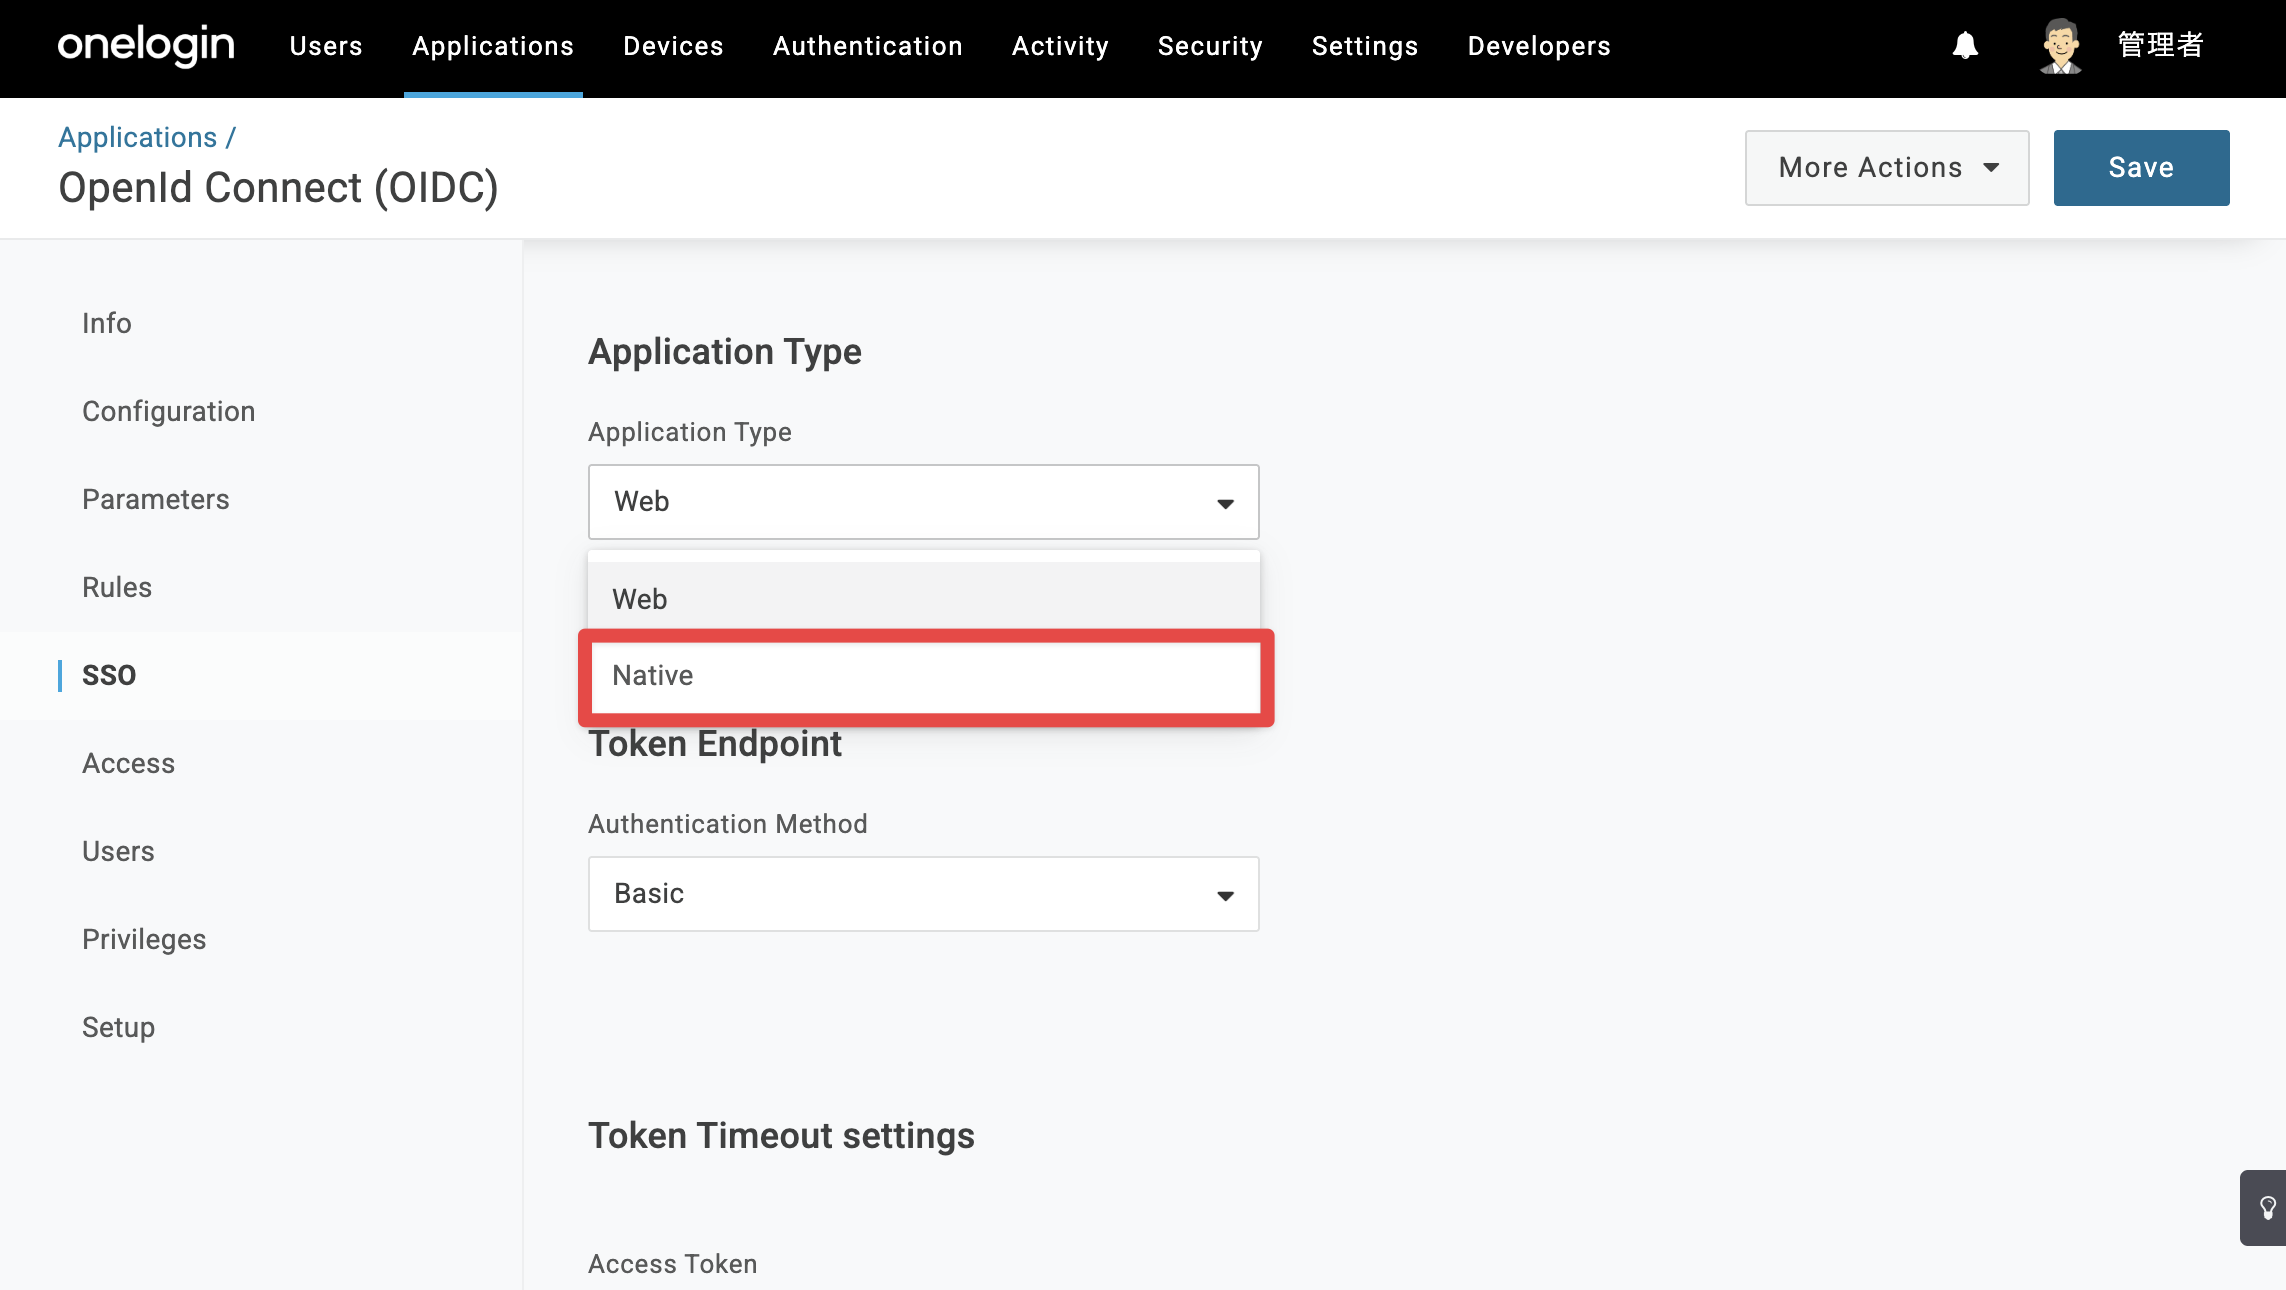Viewport: 2286px width, 1290px height.
Task: Select the SSO tab in sidebar
Action: 109,675
